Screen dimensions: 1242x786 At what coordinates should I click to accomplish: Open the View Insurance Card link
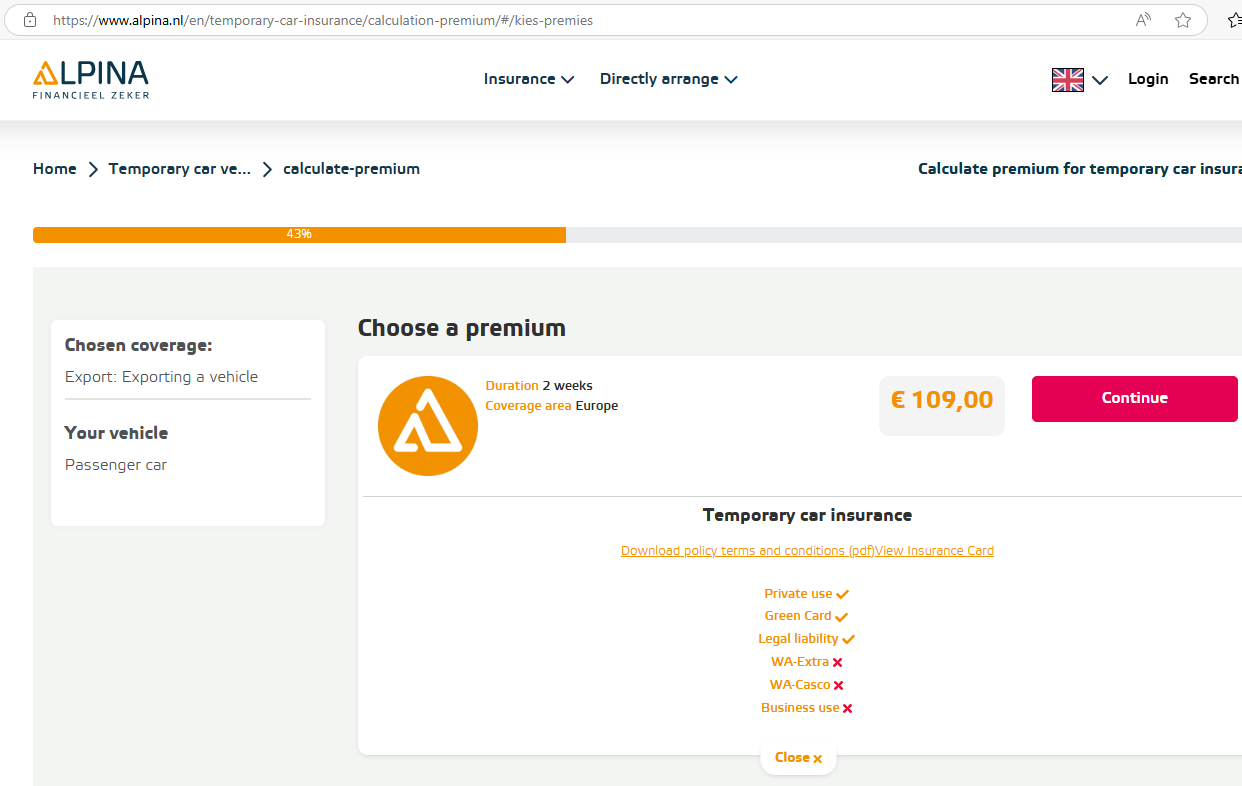pos(935,551)
